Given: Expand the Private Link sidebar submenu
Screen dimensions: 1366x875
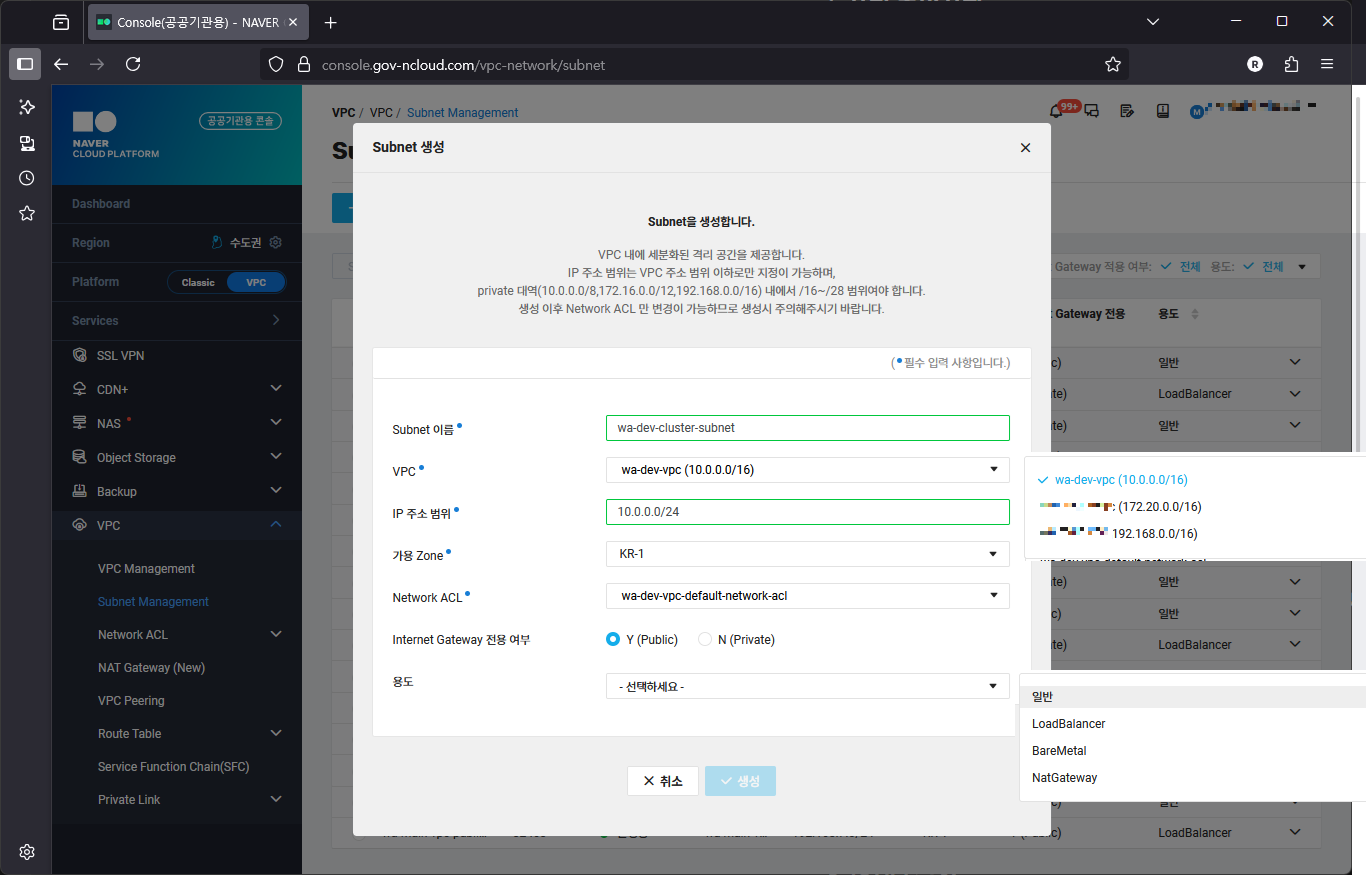Looking at the screenshot, I should click(276, 799).
